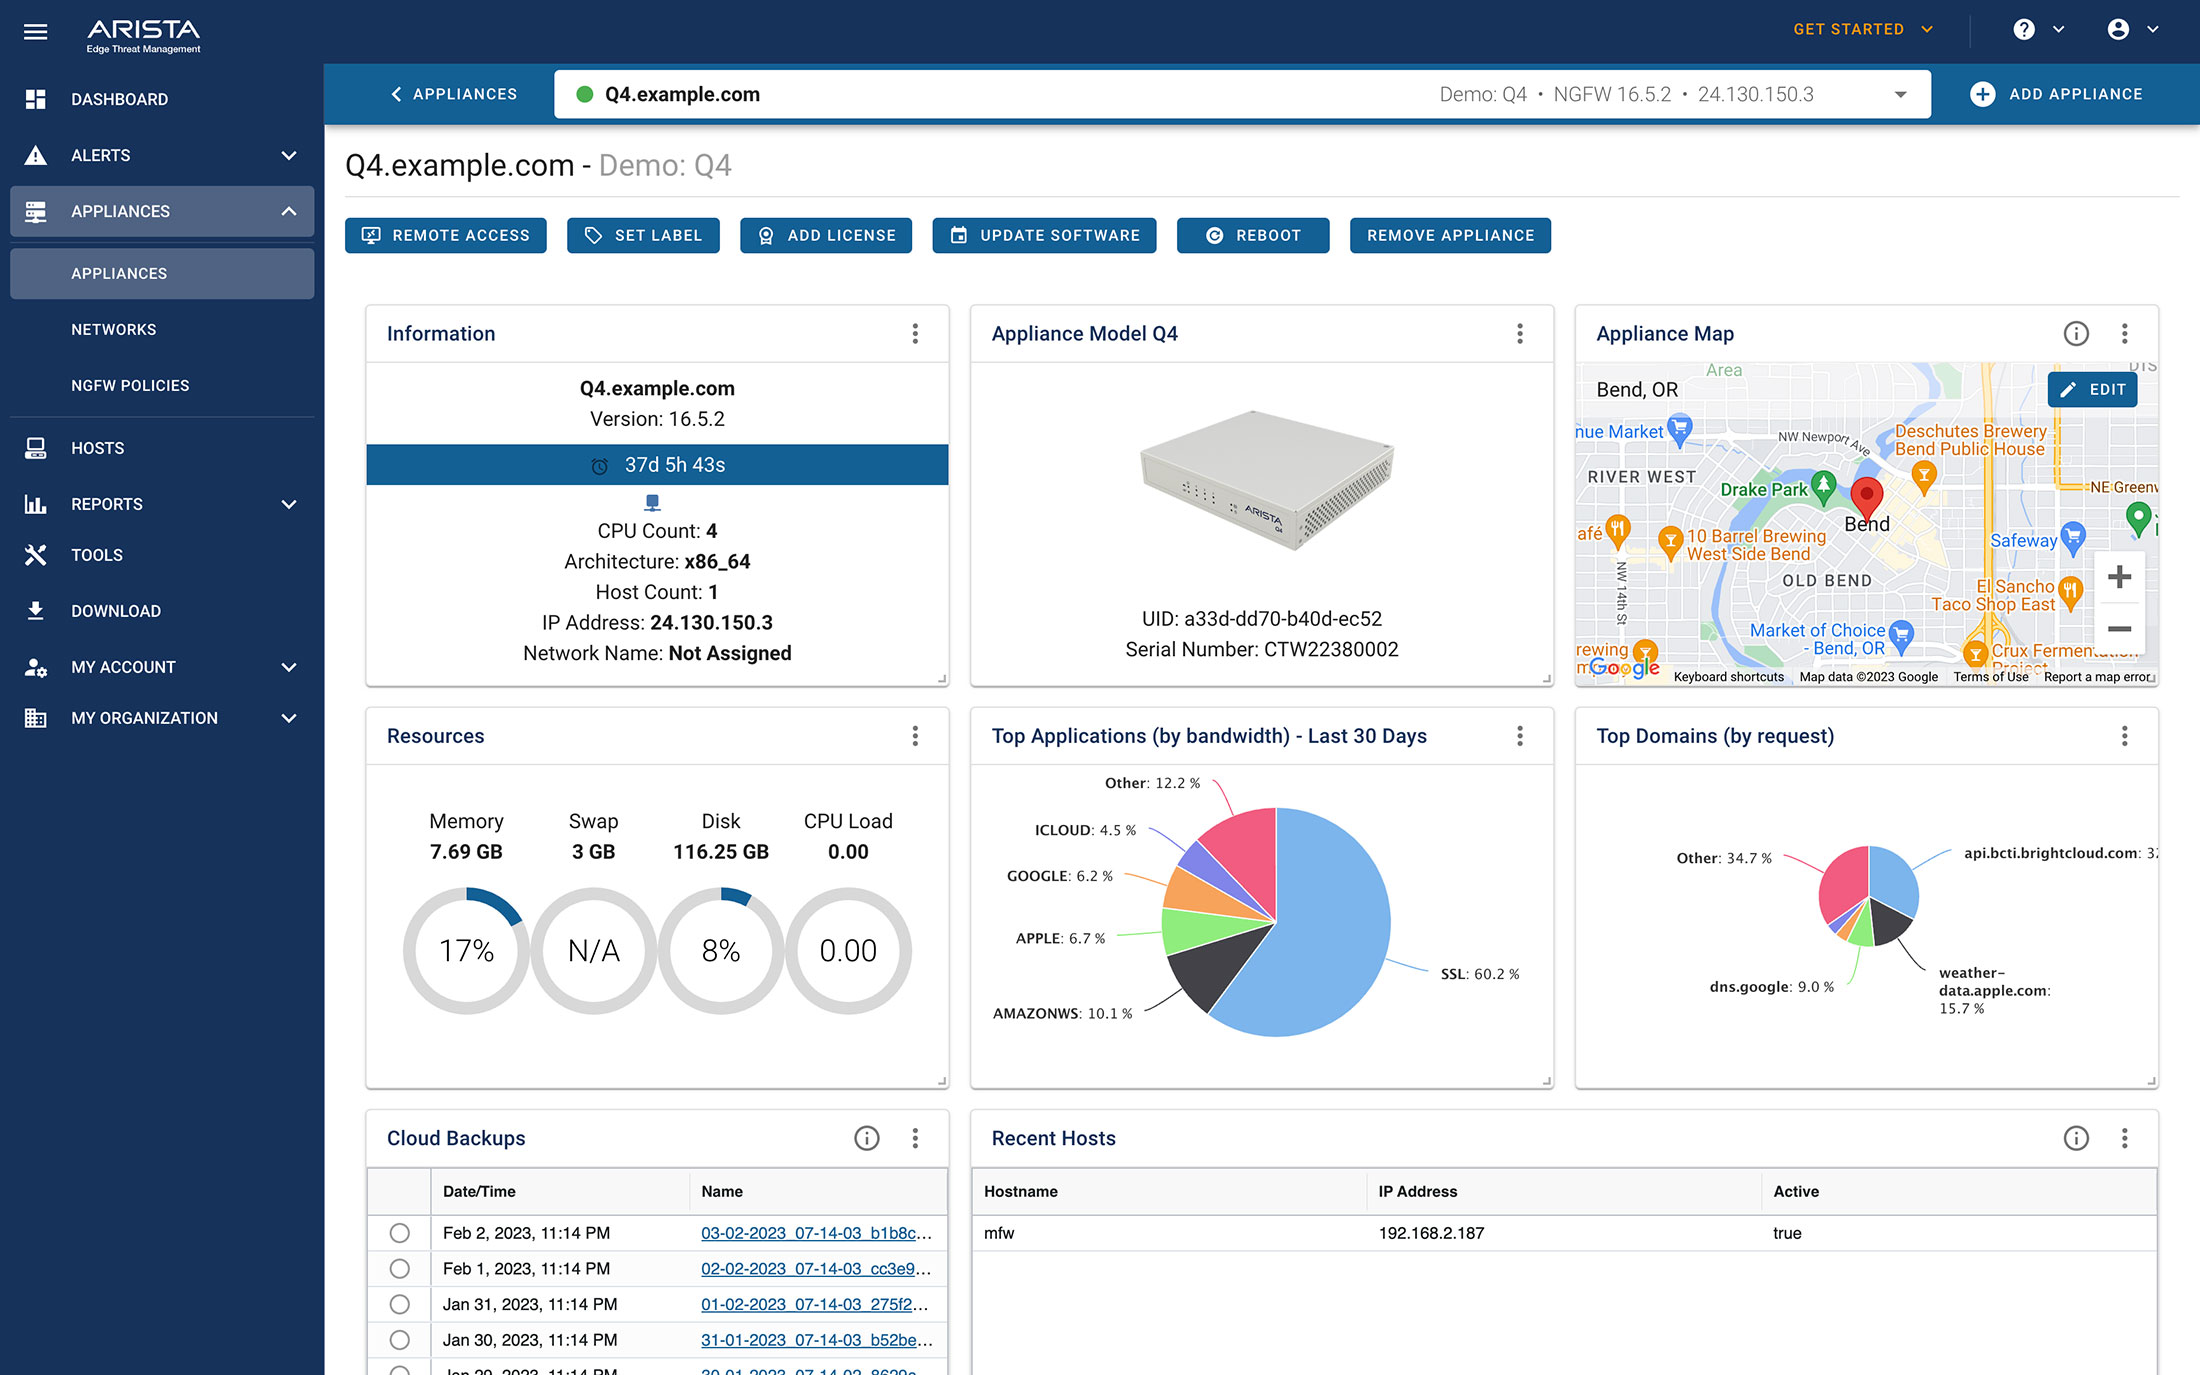
Task: Click Appliance Map info icon
Action: click(2076, 334)
